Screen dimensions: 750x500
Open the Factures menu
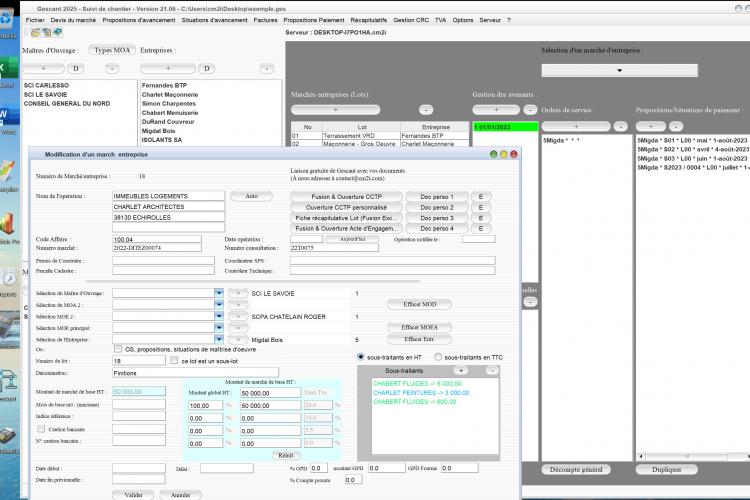click(x=265, y=20)
